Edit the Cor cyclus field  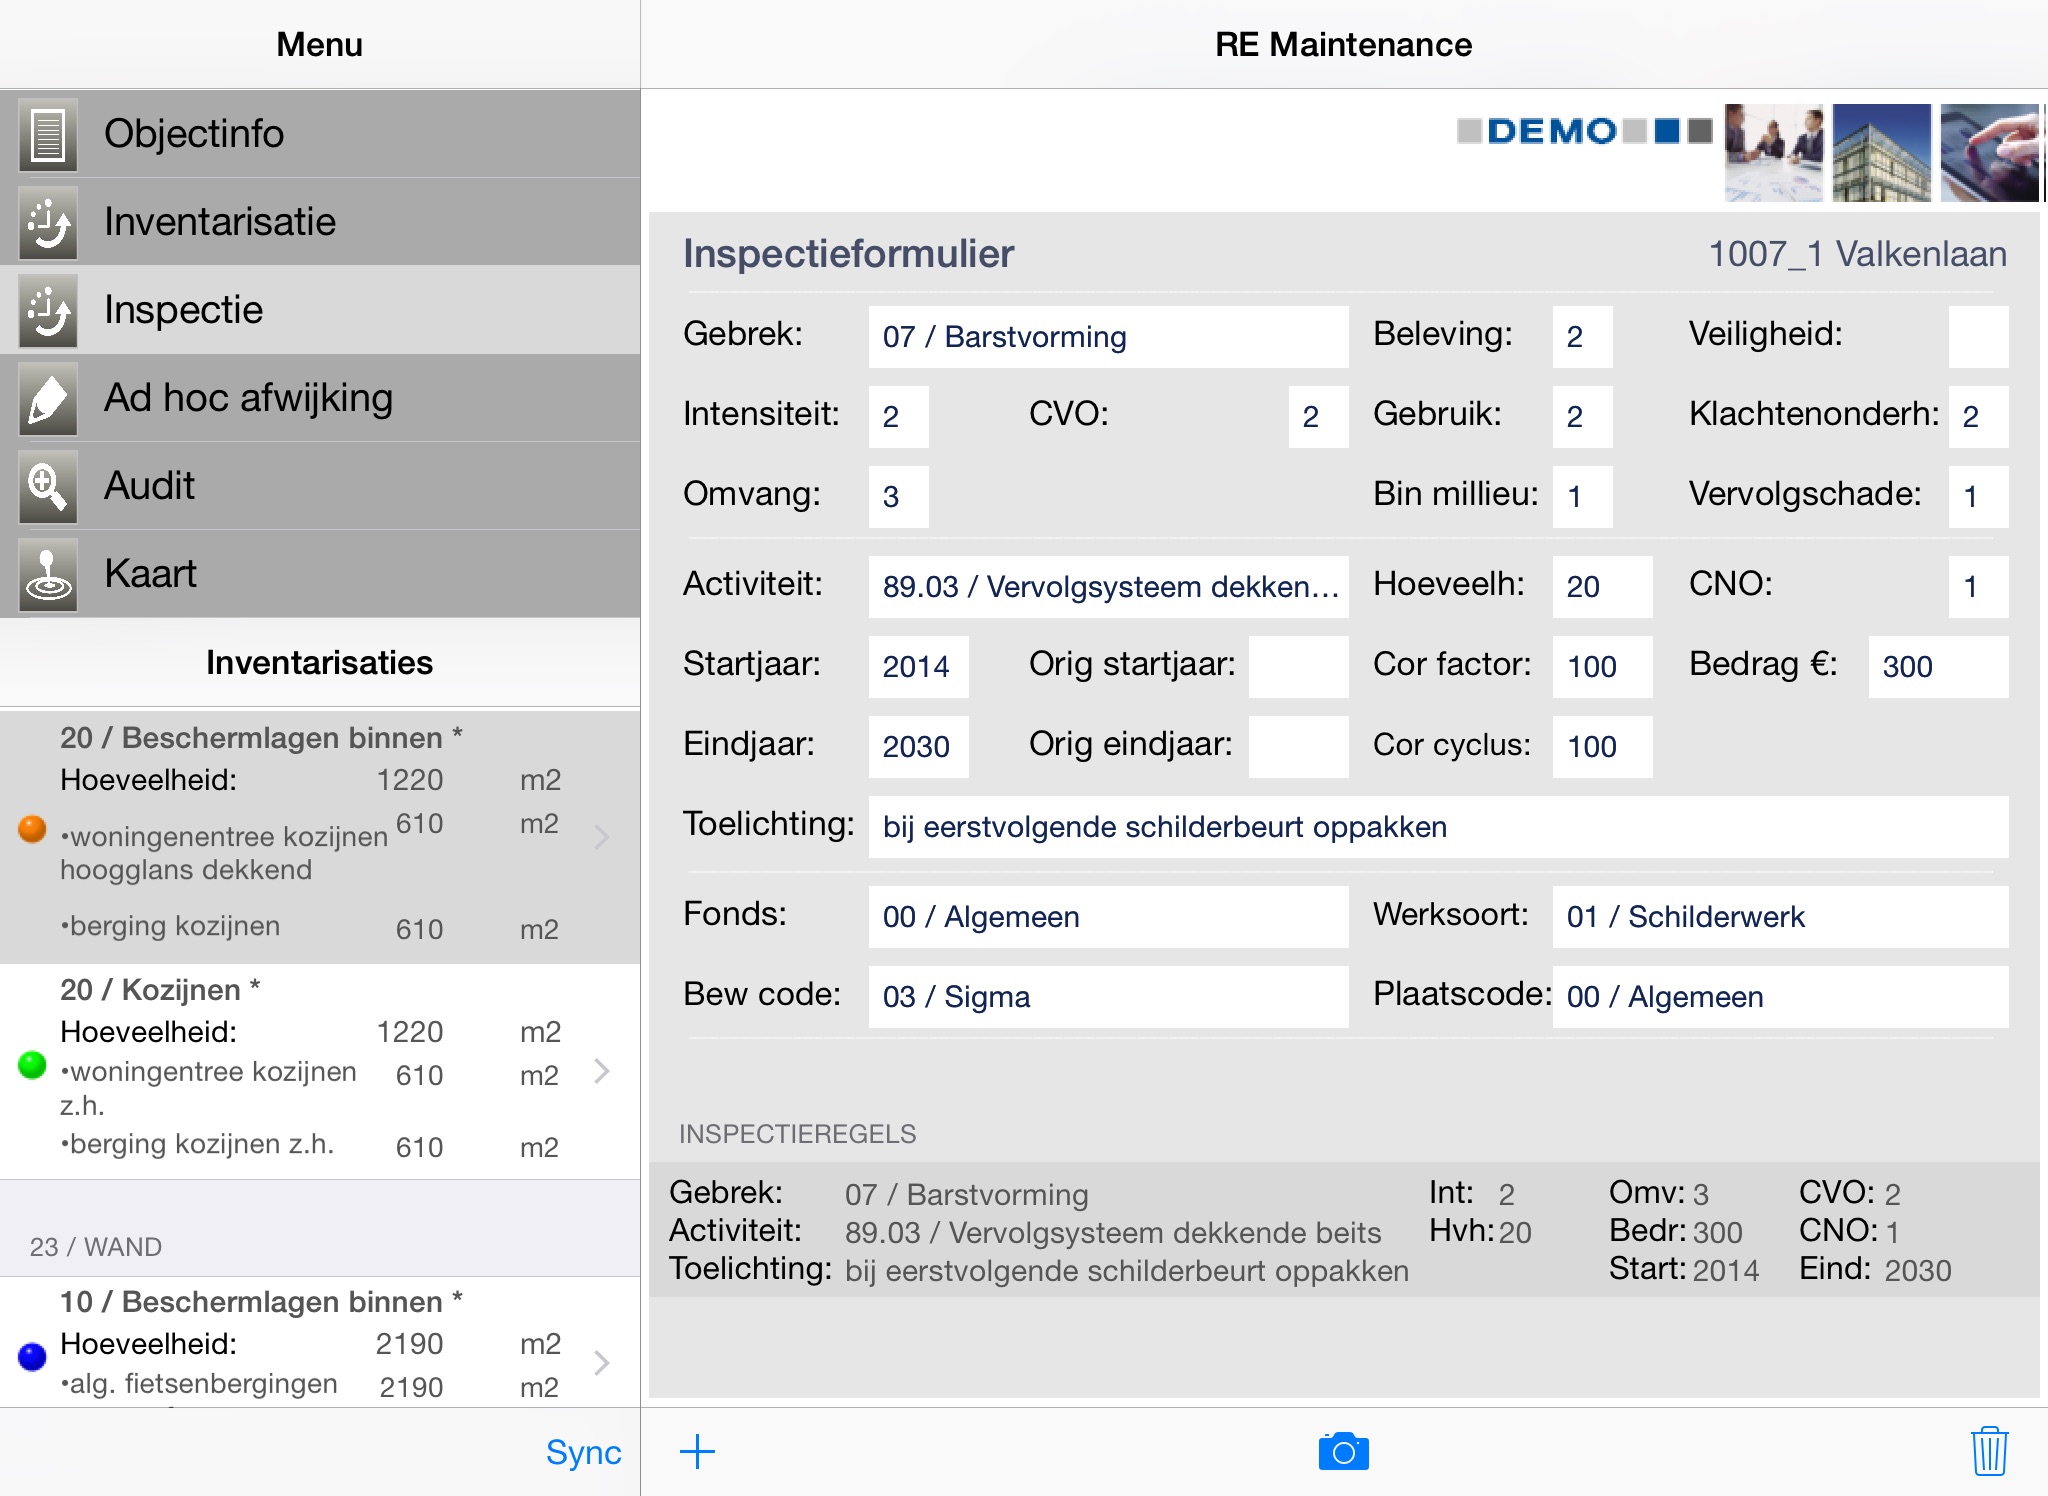click(1602, 747)
